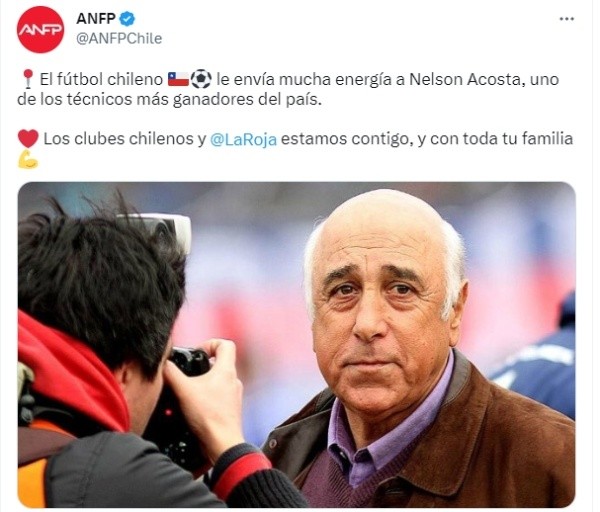600x512 pixels.
Task: Click the flexed biceps emoji
Action: [x=28, y=160]
